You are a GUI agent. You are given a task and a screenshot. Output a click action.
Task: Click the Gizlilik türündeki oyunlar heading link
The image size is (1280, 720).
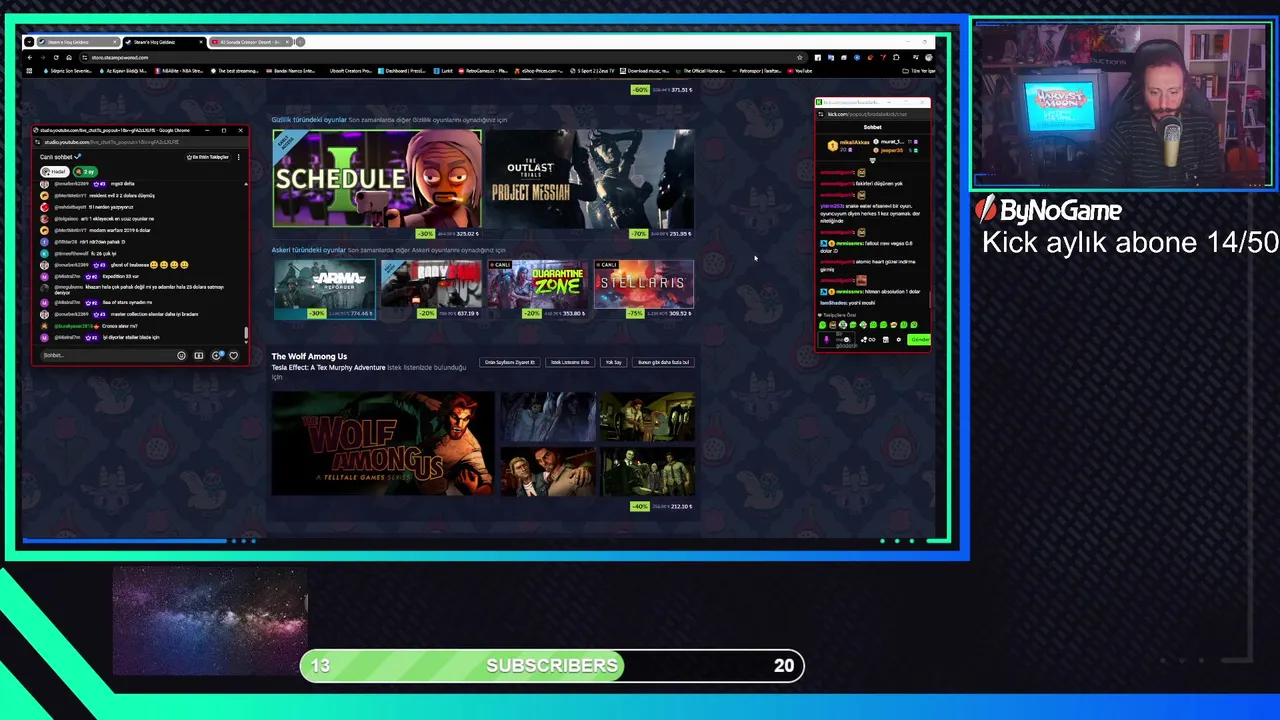point(309,120)
